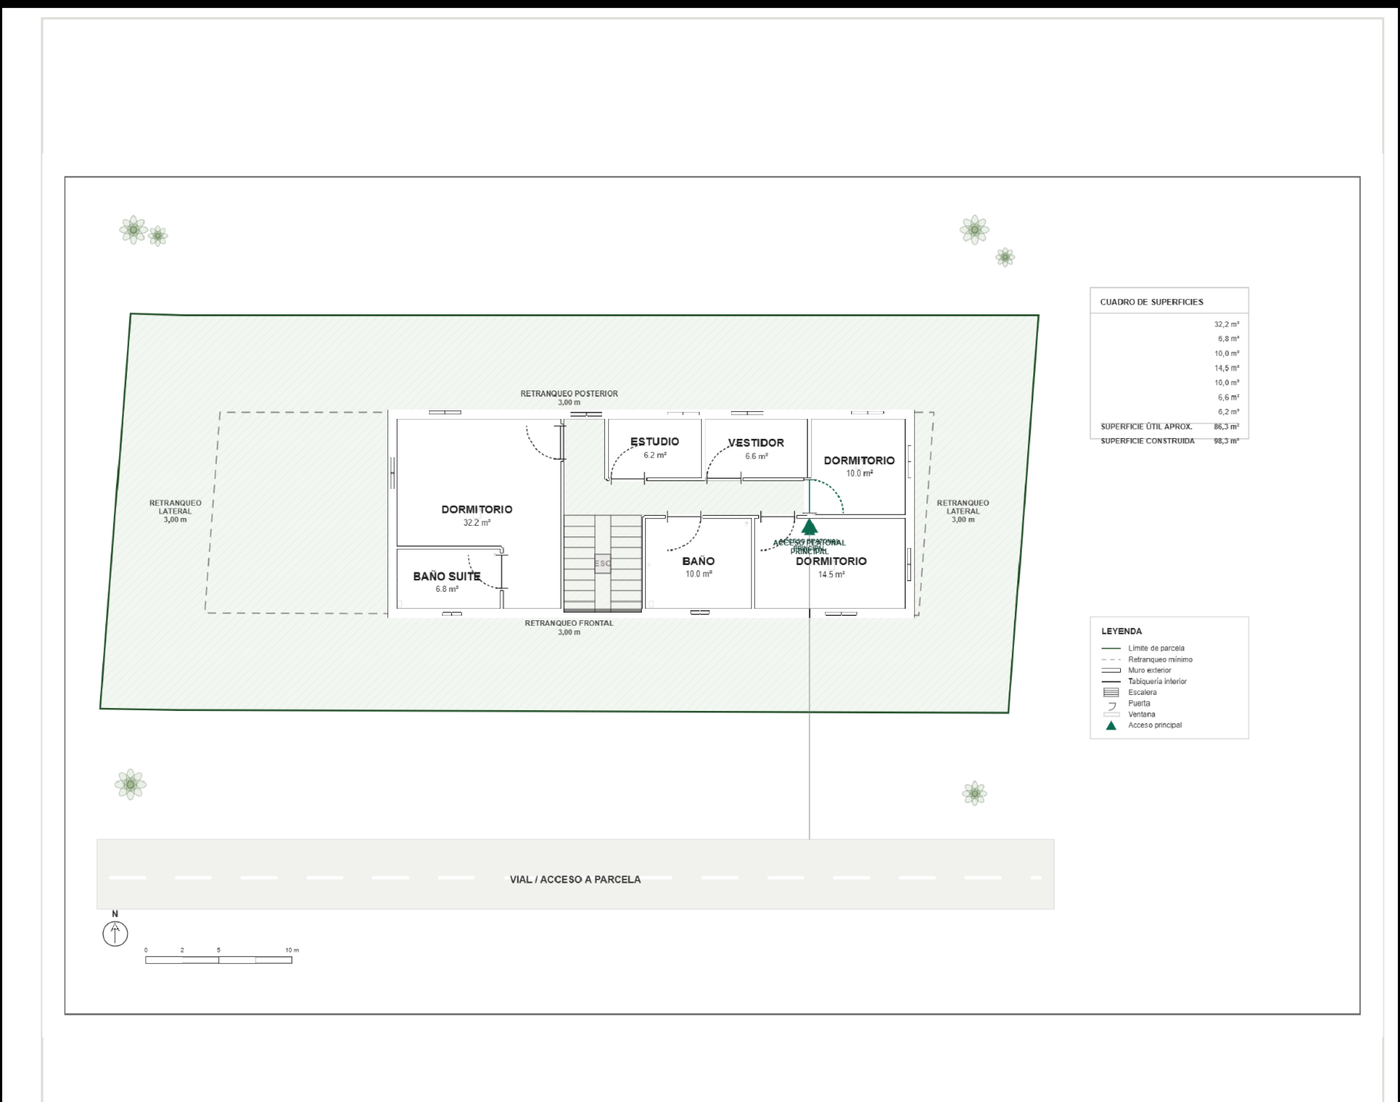Click the RETRANQUEO LATERAL label near BAÑO SUITE side
Viewport: 1400px width, 1102px height.
(x=175, y=507)
